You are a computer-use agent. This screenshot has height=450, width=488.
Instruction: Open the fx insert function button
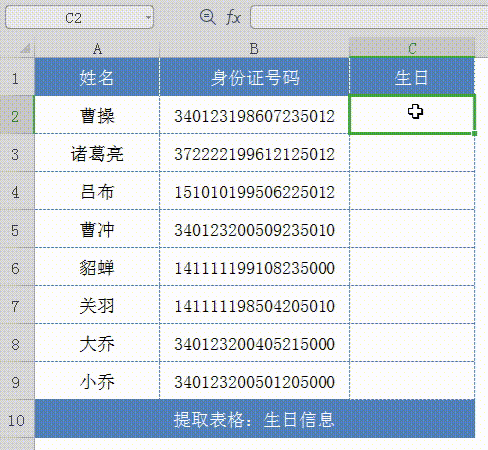pyautogui.click(x=233, y=17)
